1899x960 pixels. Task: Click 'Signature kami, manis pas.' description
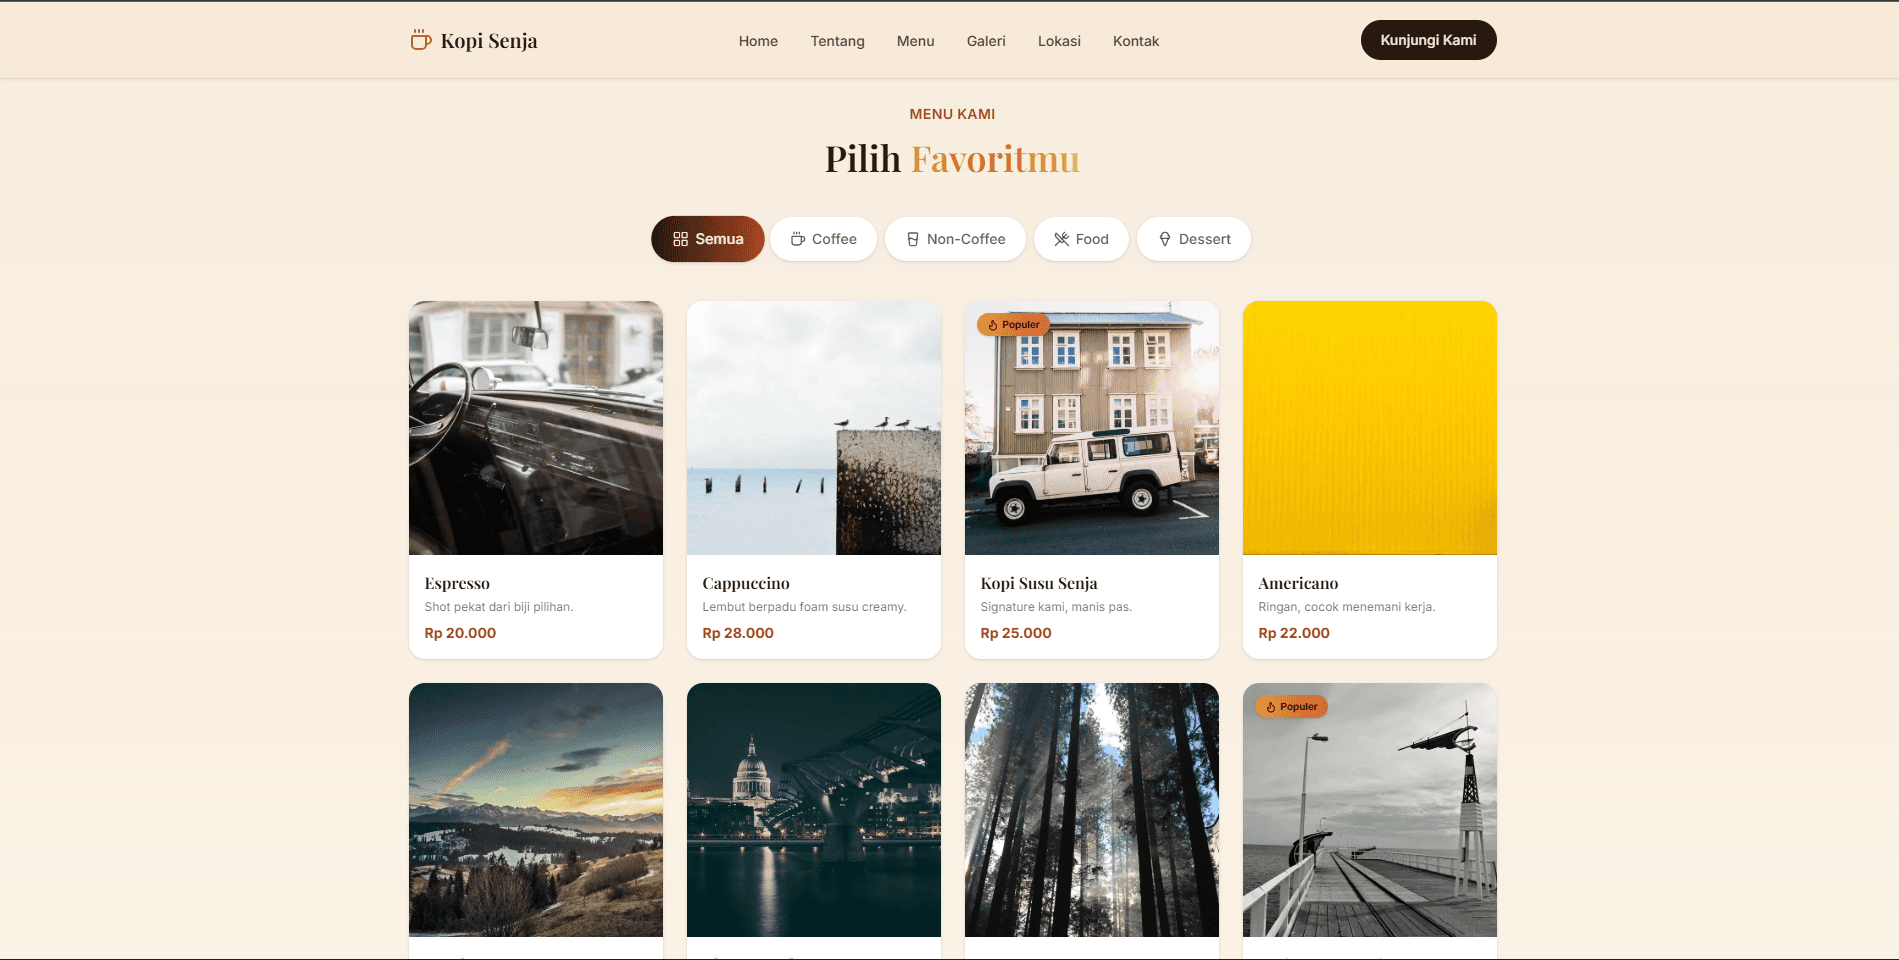tap(1056, 607)
